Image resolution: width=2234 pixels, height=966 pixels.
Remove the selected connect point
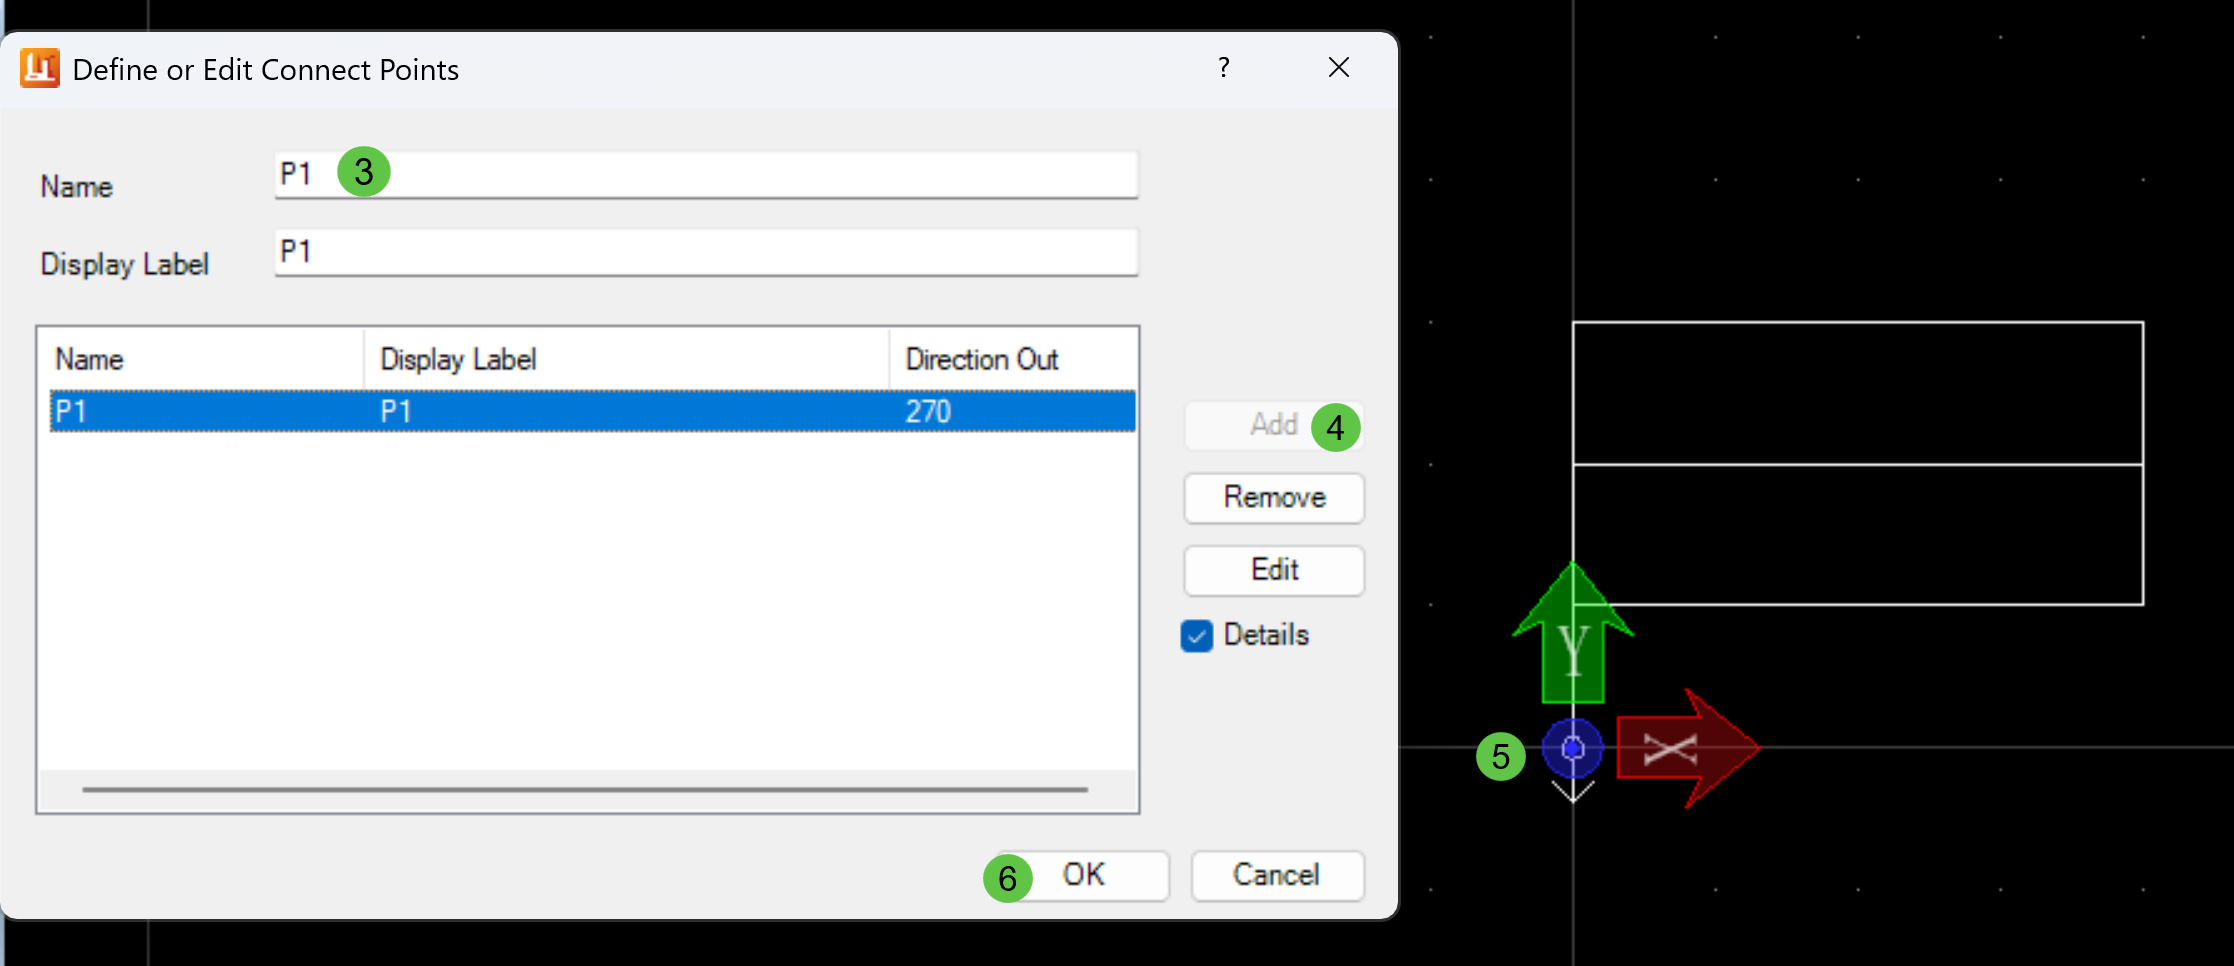[1274, 498]
